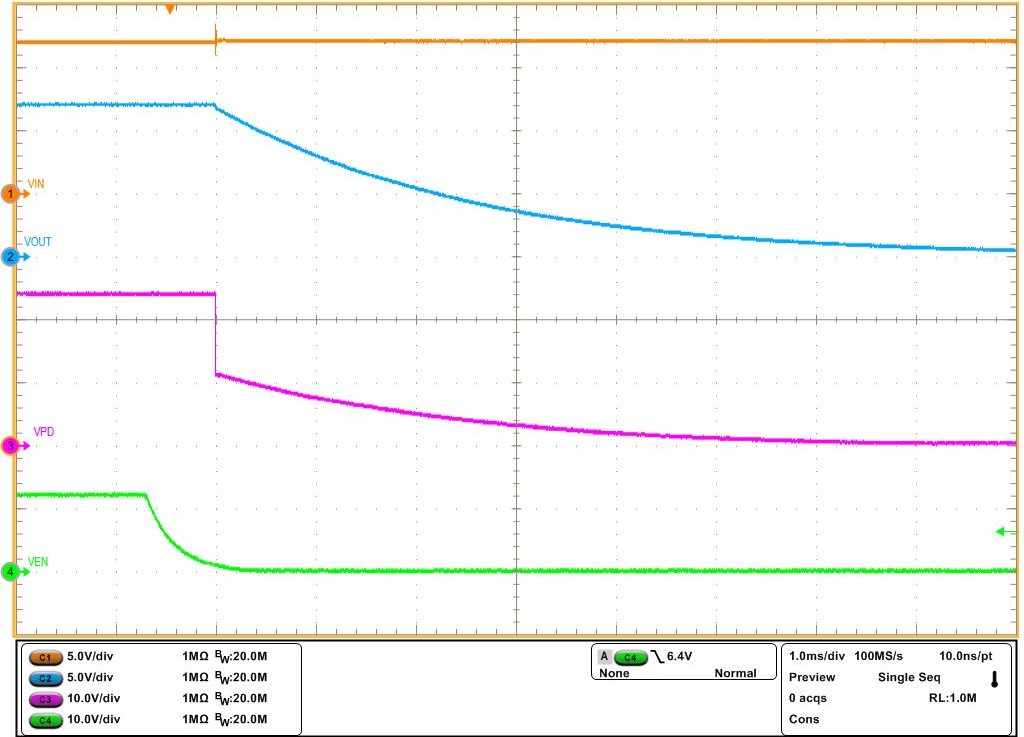
Task: Click the green C4 channel badge in channel list
Action: 44,720
